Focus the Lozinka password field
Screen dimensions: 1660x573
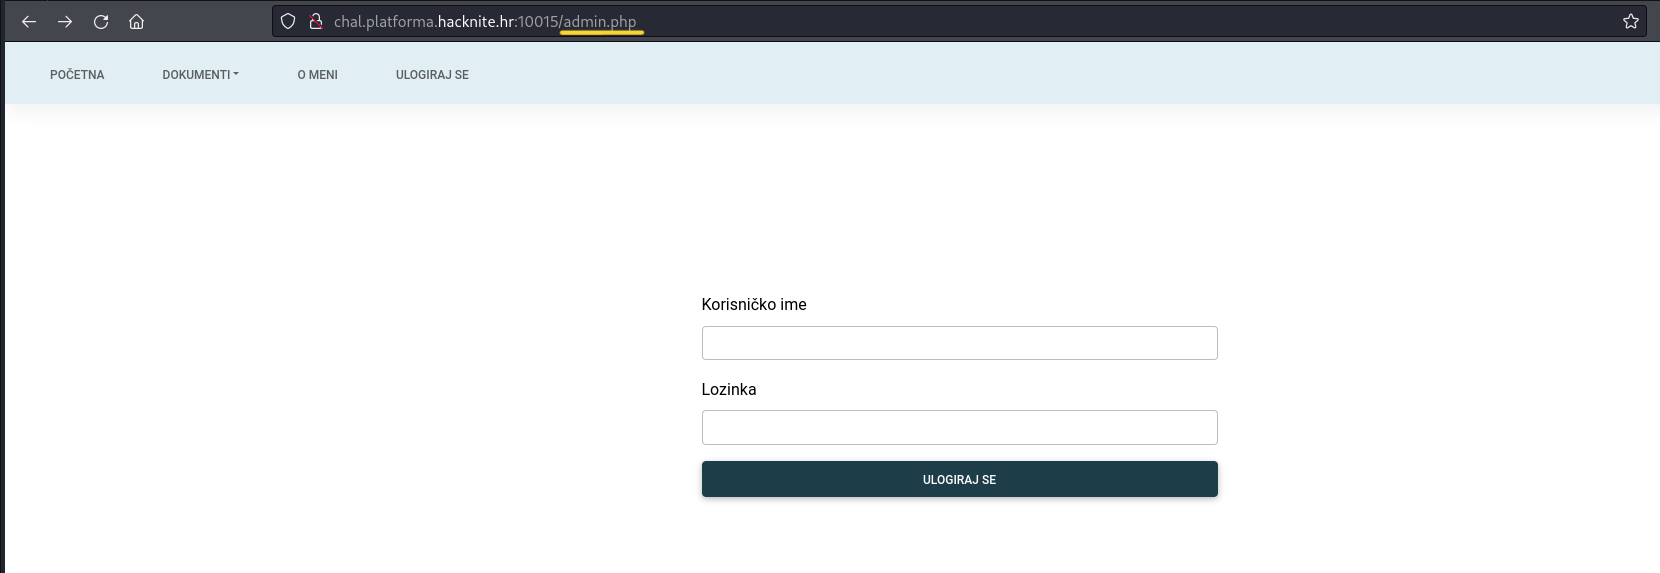(959, 427)
